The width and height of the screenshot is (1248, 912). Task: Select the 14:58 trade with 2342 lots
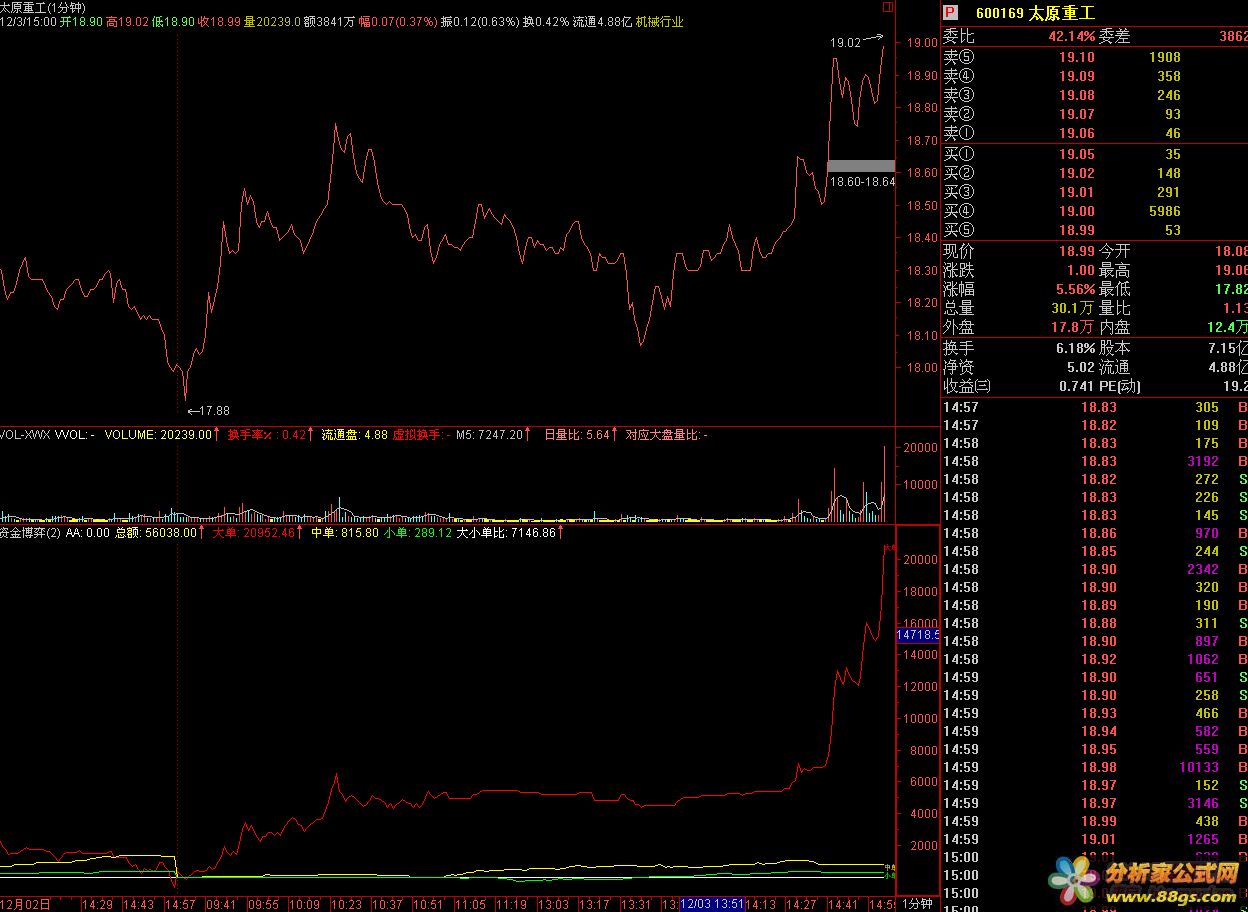pyautogui.click(x=1094, y=569)
